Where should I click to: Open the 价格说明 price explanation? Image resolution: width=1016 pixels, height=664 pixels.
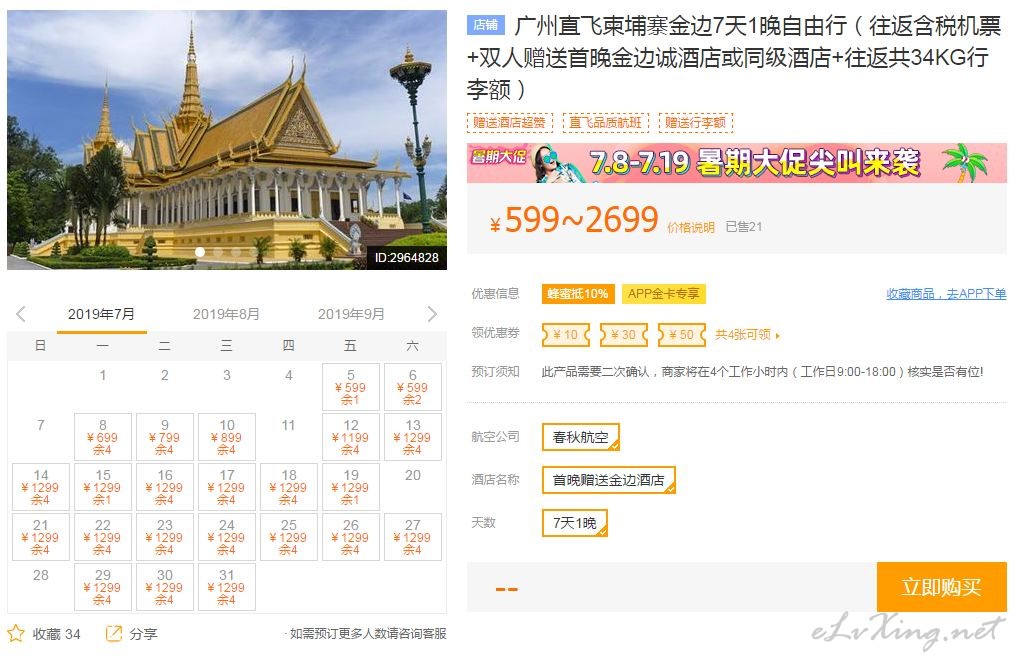[x=691, y=227]
